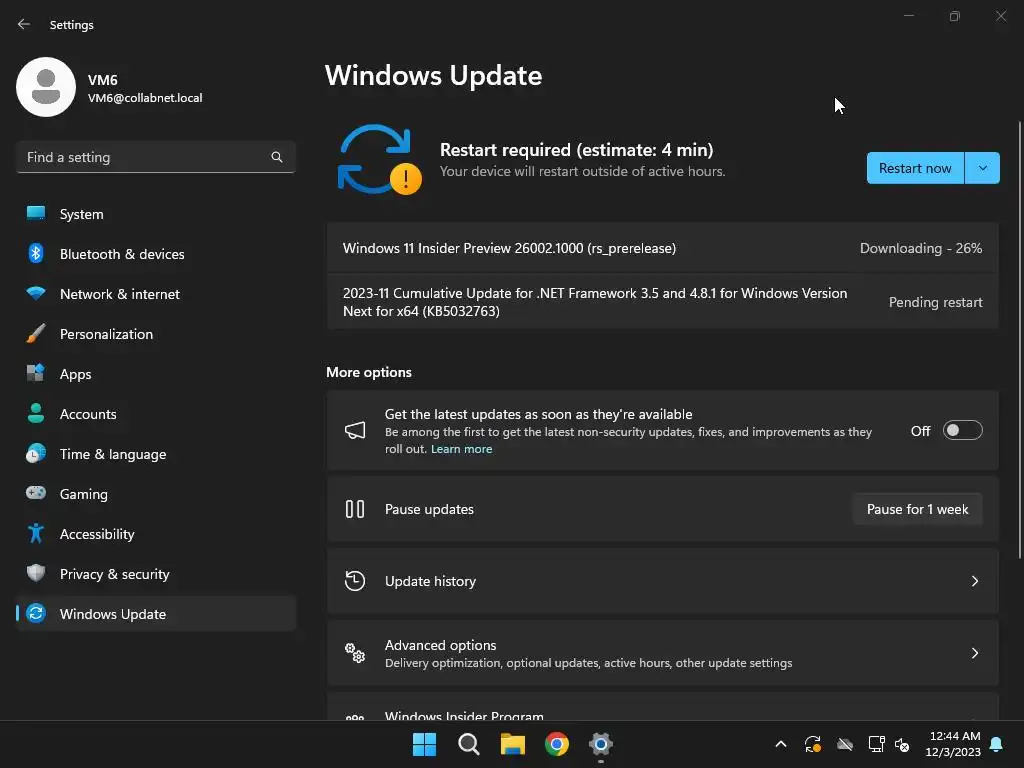
Task: Open the VM6 user profile avatar
Action: [x=46, y=87]
